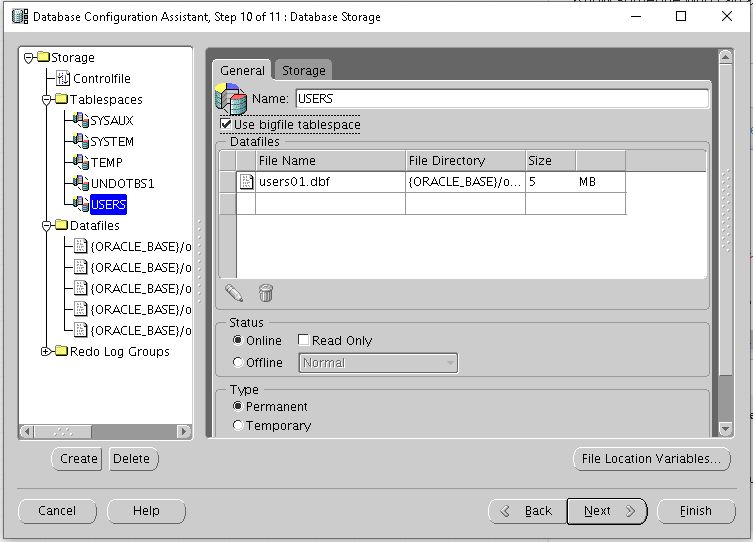Click the right panel scroll up arrow
Screen dimensions: 753x542
tap(725, 57)
